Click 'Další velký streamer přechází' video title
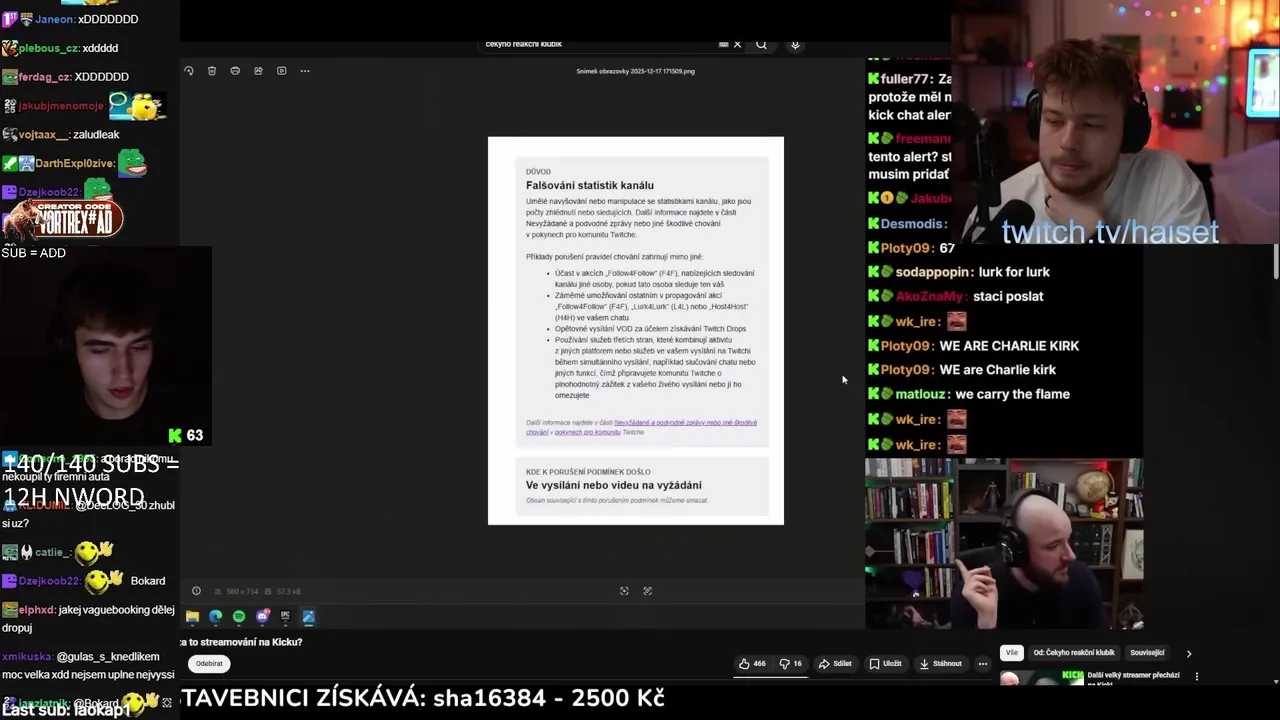 pos(1134,679)
